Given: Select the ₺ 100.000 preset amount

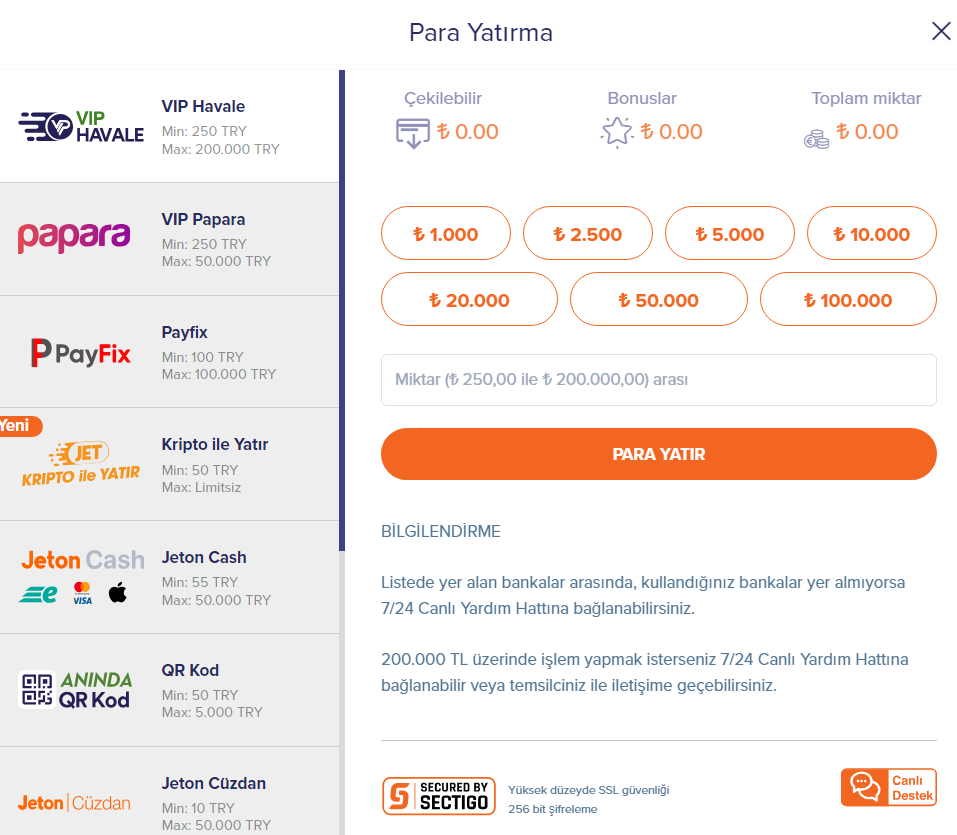Looking at the screenshot, I should click(848, 299).
